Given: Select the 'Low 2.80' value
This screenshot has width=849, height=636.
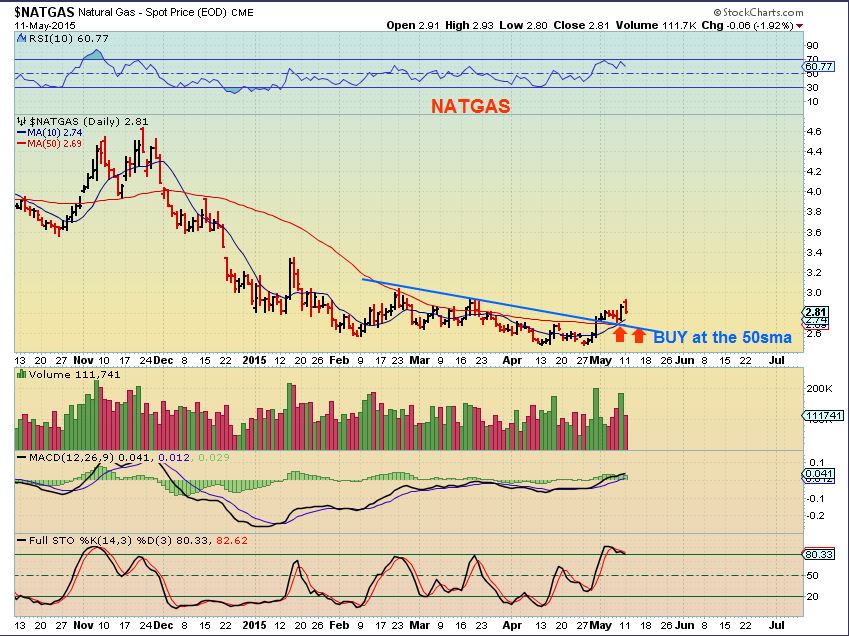Looking at the screenshot, I should (x=523, y=25).
